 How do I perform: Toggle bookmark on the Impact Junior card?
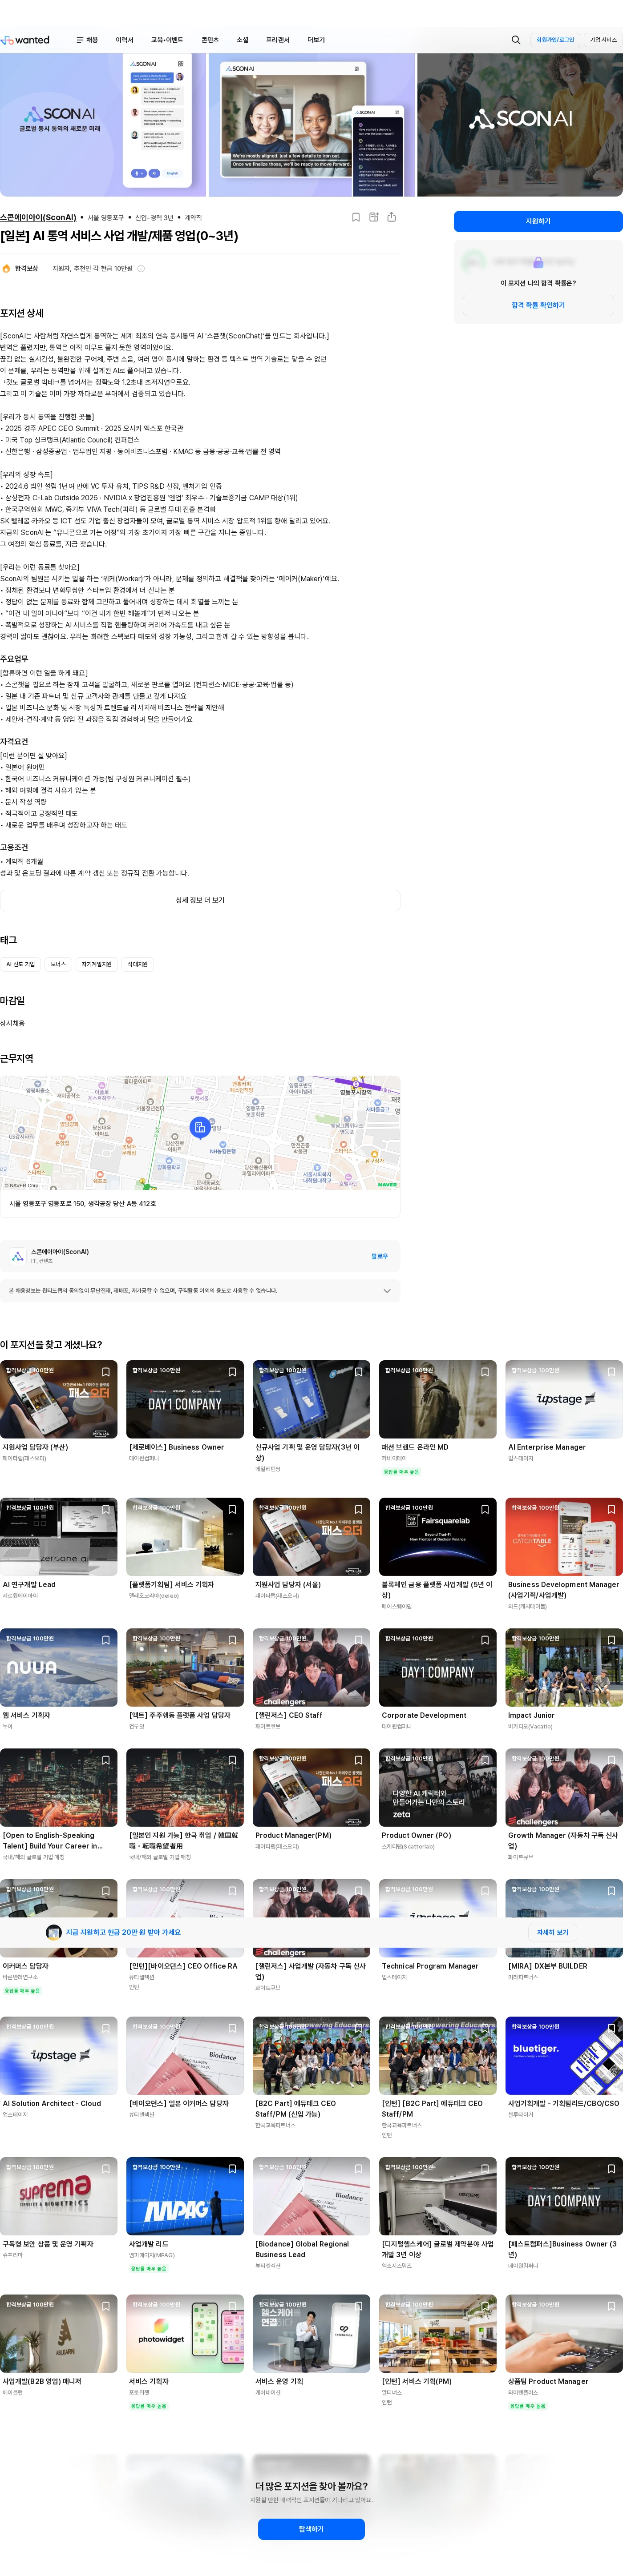(x=611, y=1640)
